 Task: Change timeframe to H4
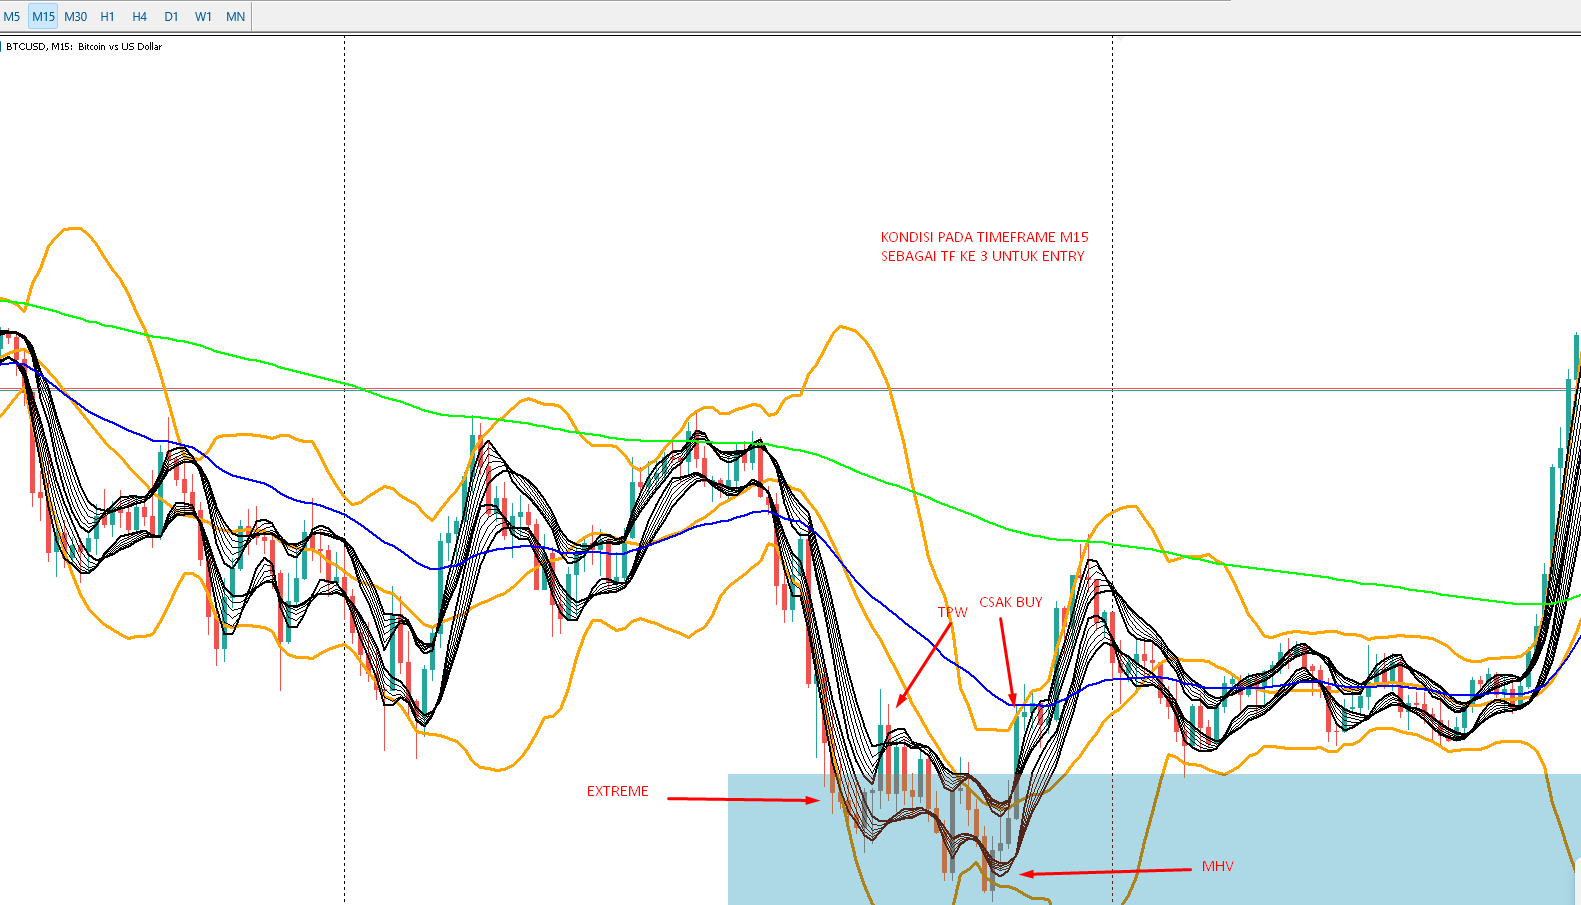(x=139, y=17)
